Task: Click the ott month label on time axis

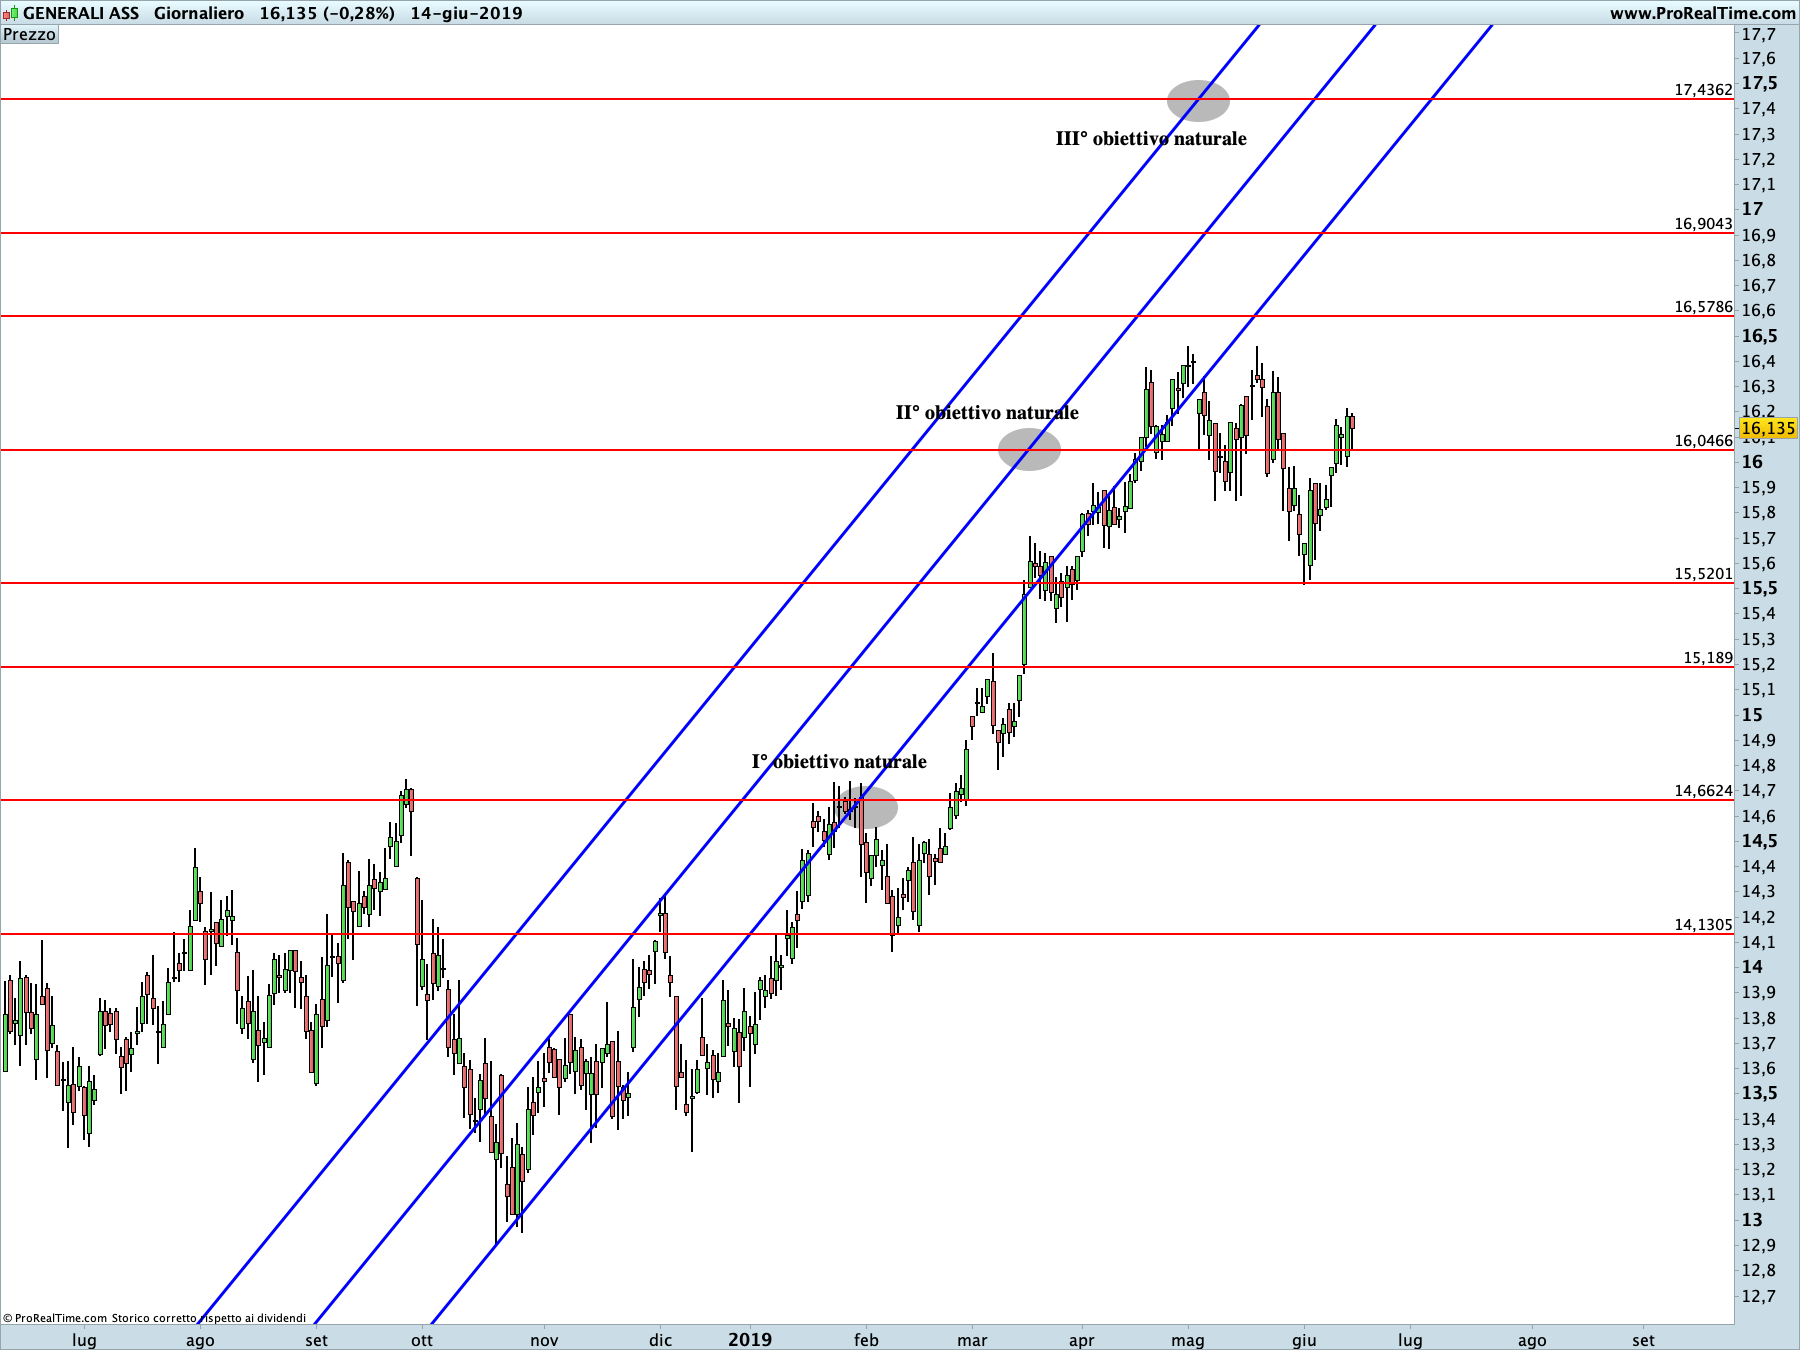Action: tap(422, 1340)
